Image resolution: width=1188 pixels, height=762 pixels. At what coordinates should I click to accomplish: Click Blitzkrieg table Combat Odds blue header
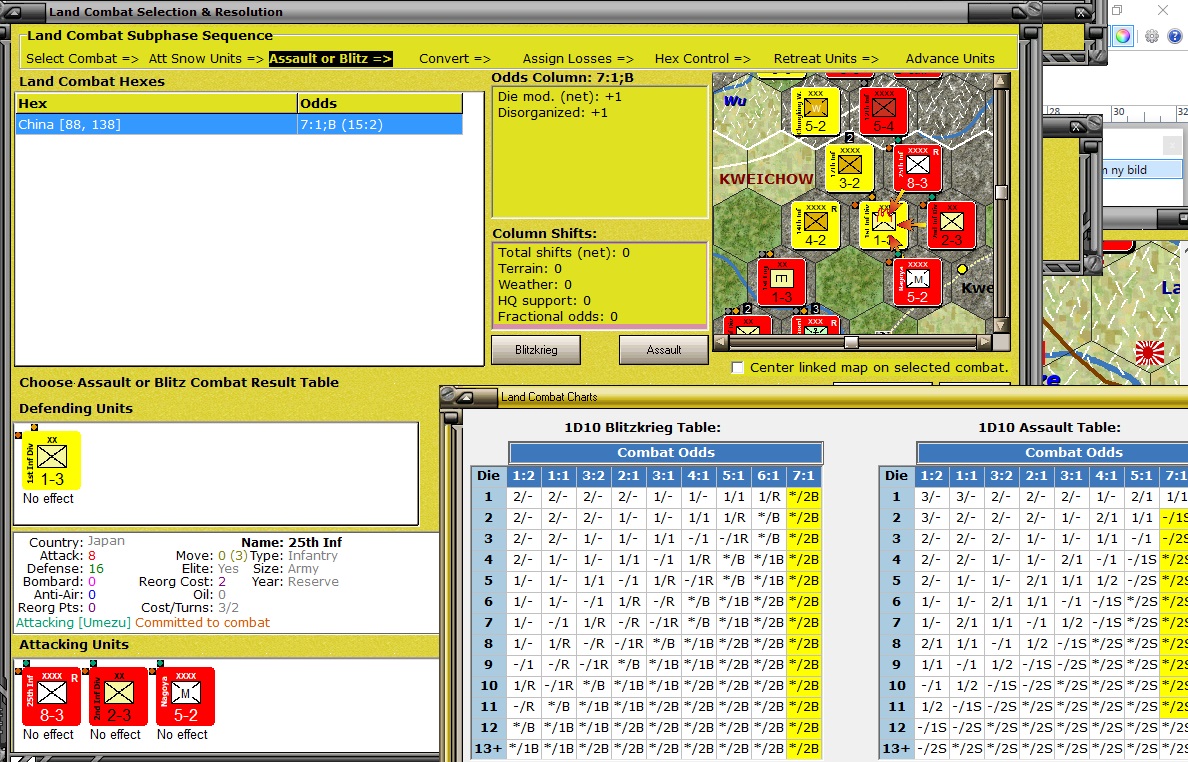coord(666,453)
